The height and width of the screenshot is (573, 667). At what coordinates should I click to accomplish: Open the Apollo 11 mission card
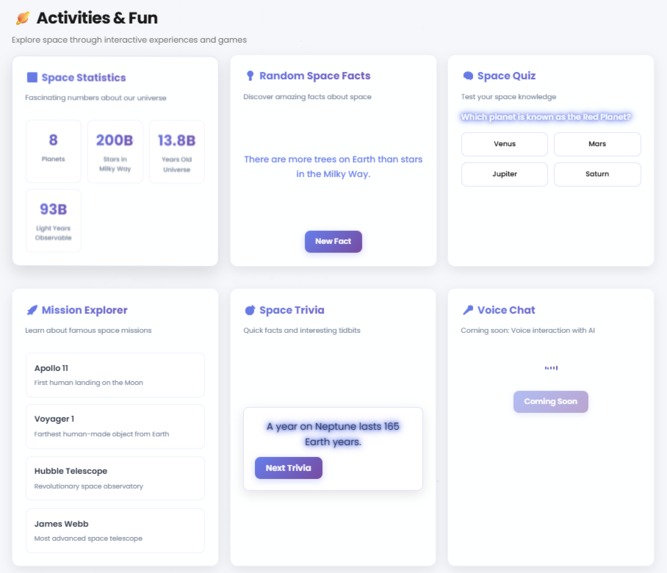point(115,375)
